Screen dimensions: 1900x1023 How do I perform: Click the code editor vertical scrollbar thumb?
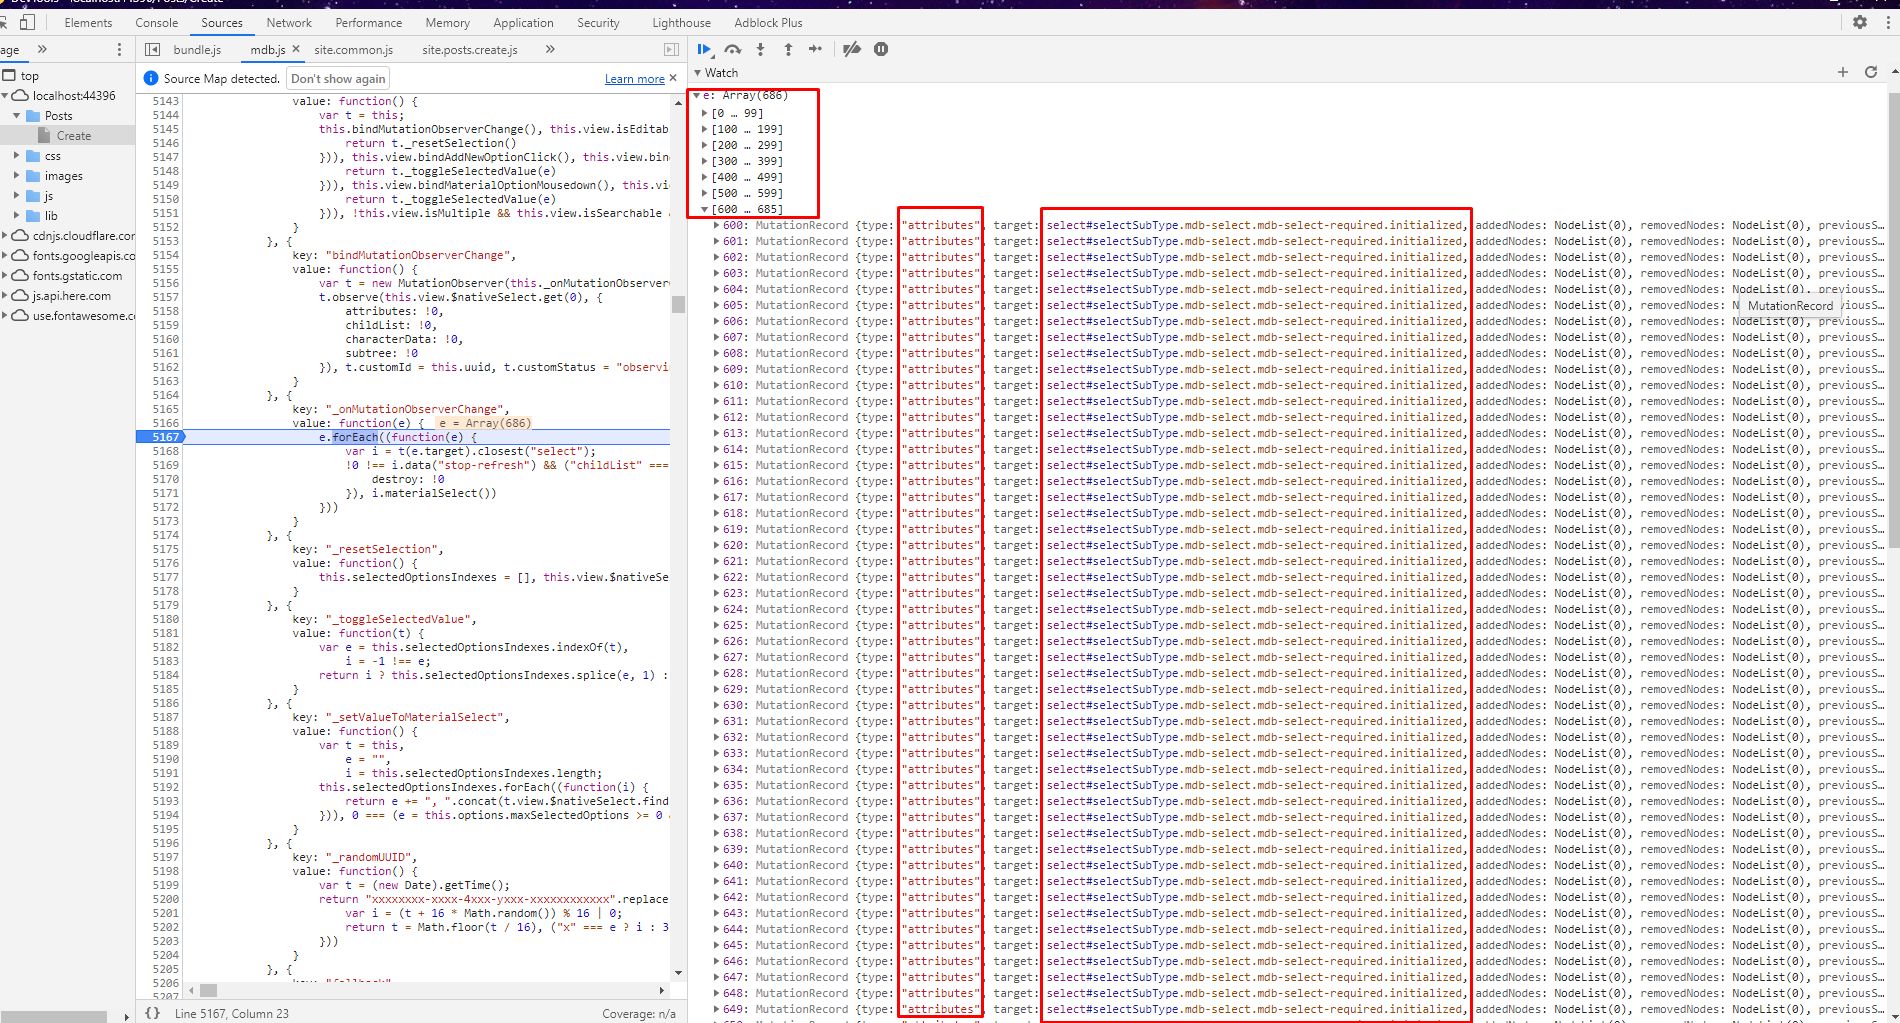[x=678, y=305]
